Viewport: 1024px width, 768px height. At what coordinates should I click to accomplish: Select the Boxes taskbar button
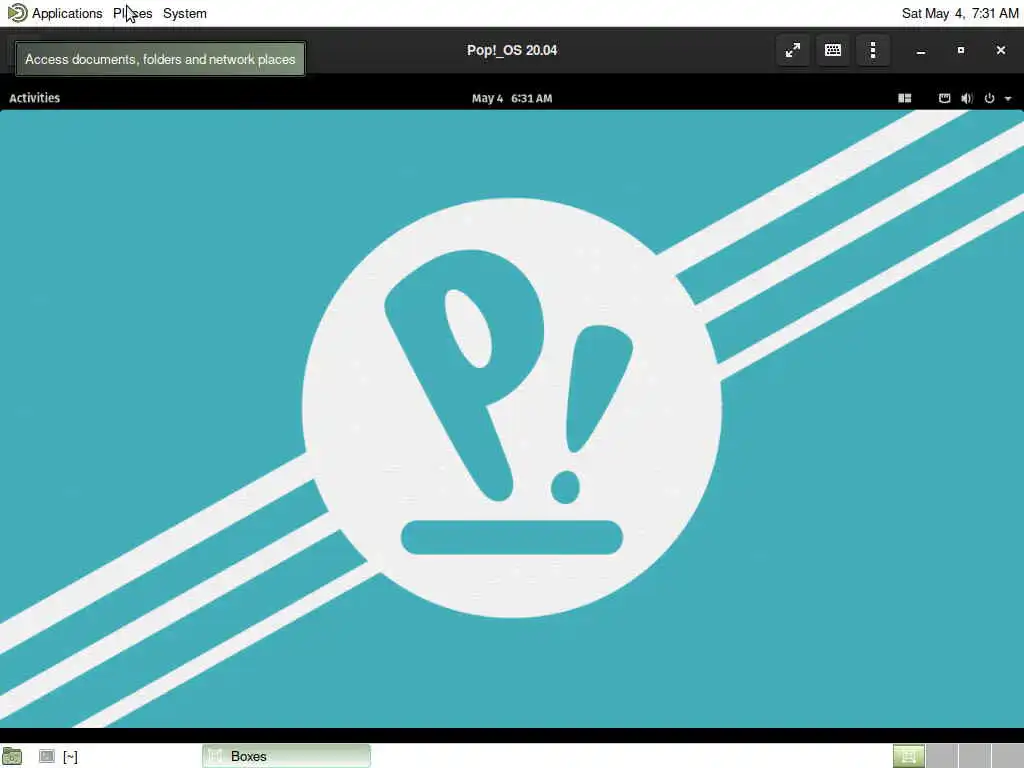click(286, 756)
